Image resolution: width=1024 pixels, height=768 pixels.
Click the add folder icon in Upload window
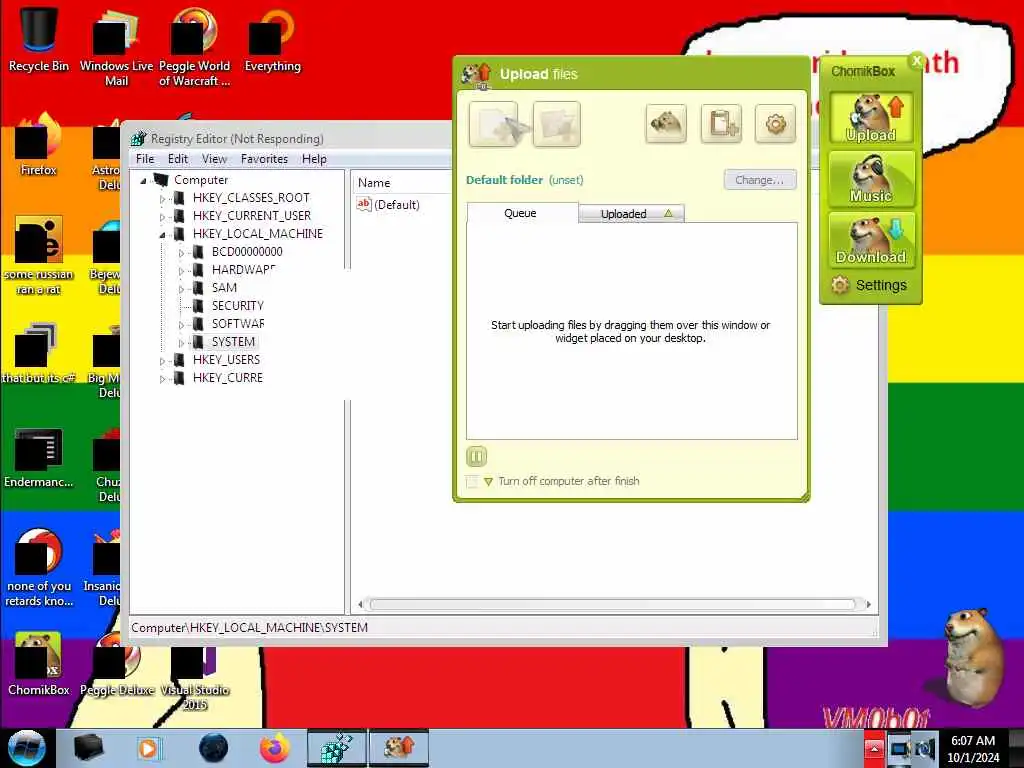(556, 123)
